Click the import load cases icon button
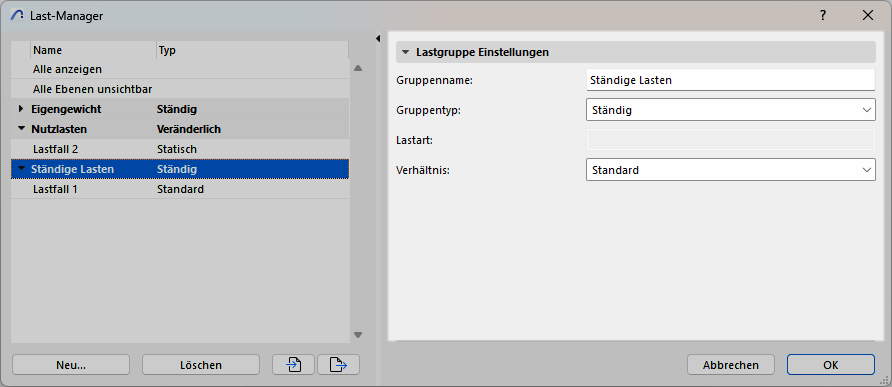This screenshot has height=387, width=892. click(294, 365)
